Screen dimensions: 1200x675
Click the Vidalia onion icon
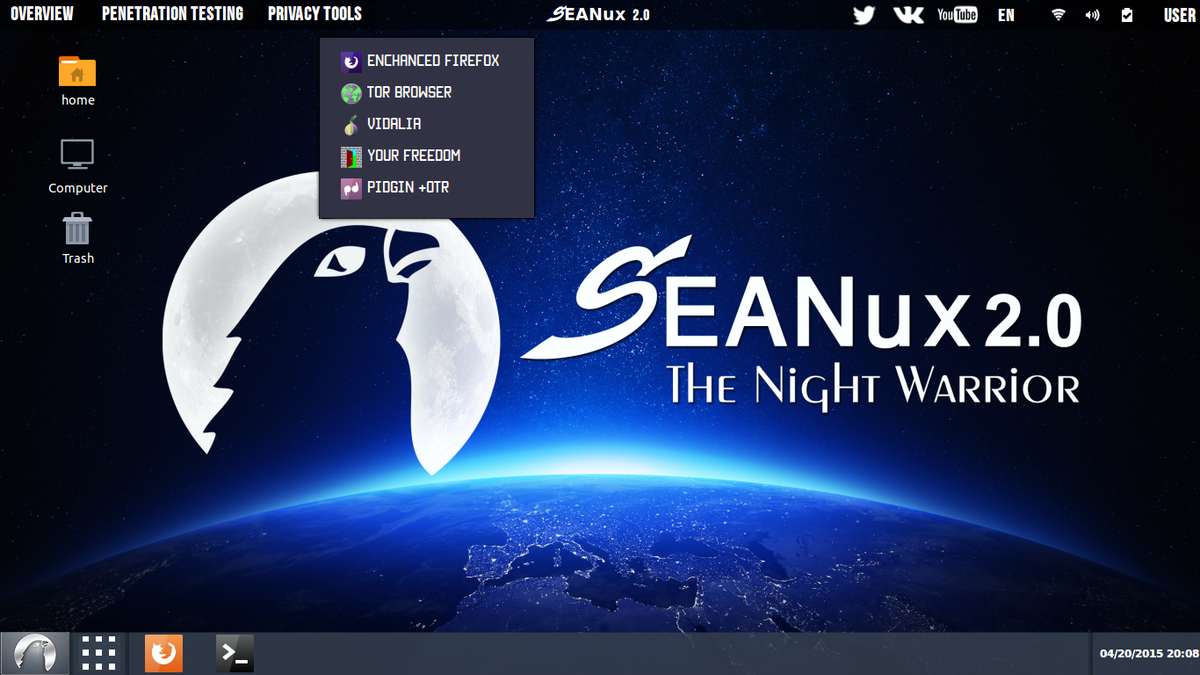tap(351, 125)
